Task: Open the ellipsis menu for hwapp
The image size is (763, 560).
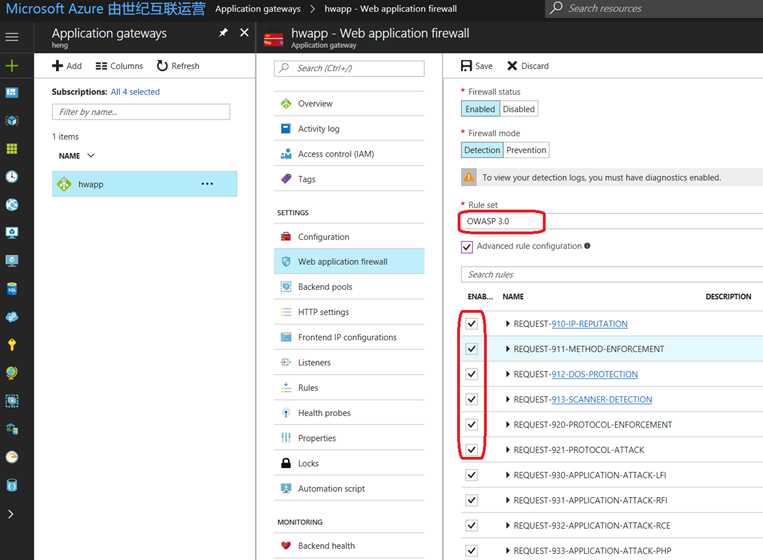Action: [207, 184]
